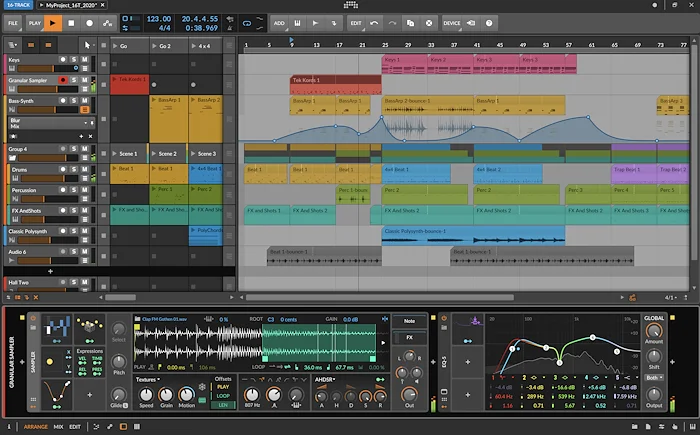The width and height of the screenshot is (700, 435).
Task: Open the PLAY menu
Action: point(34,23)
